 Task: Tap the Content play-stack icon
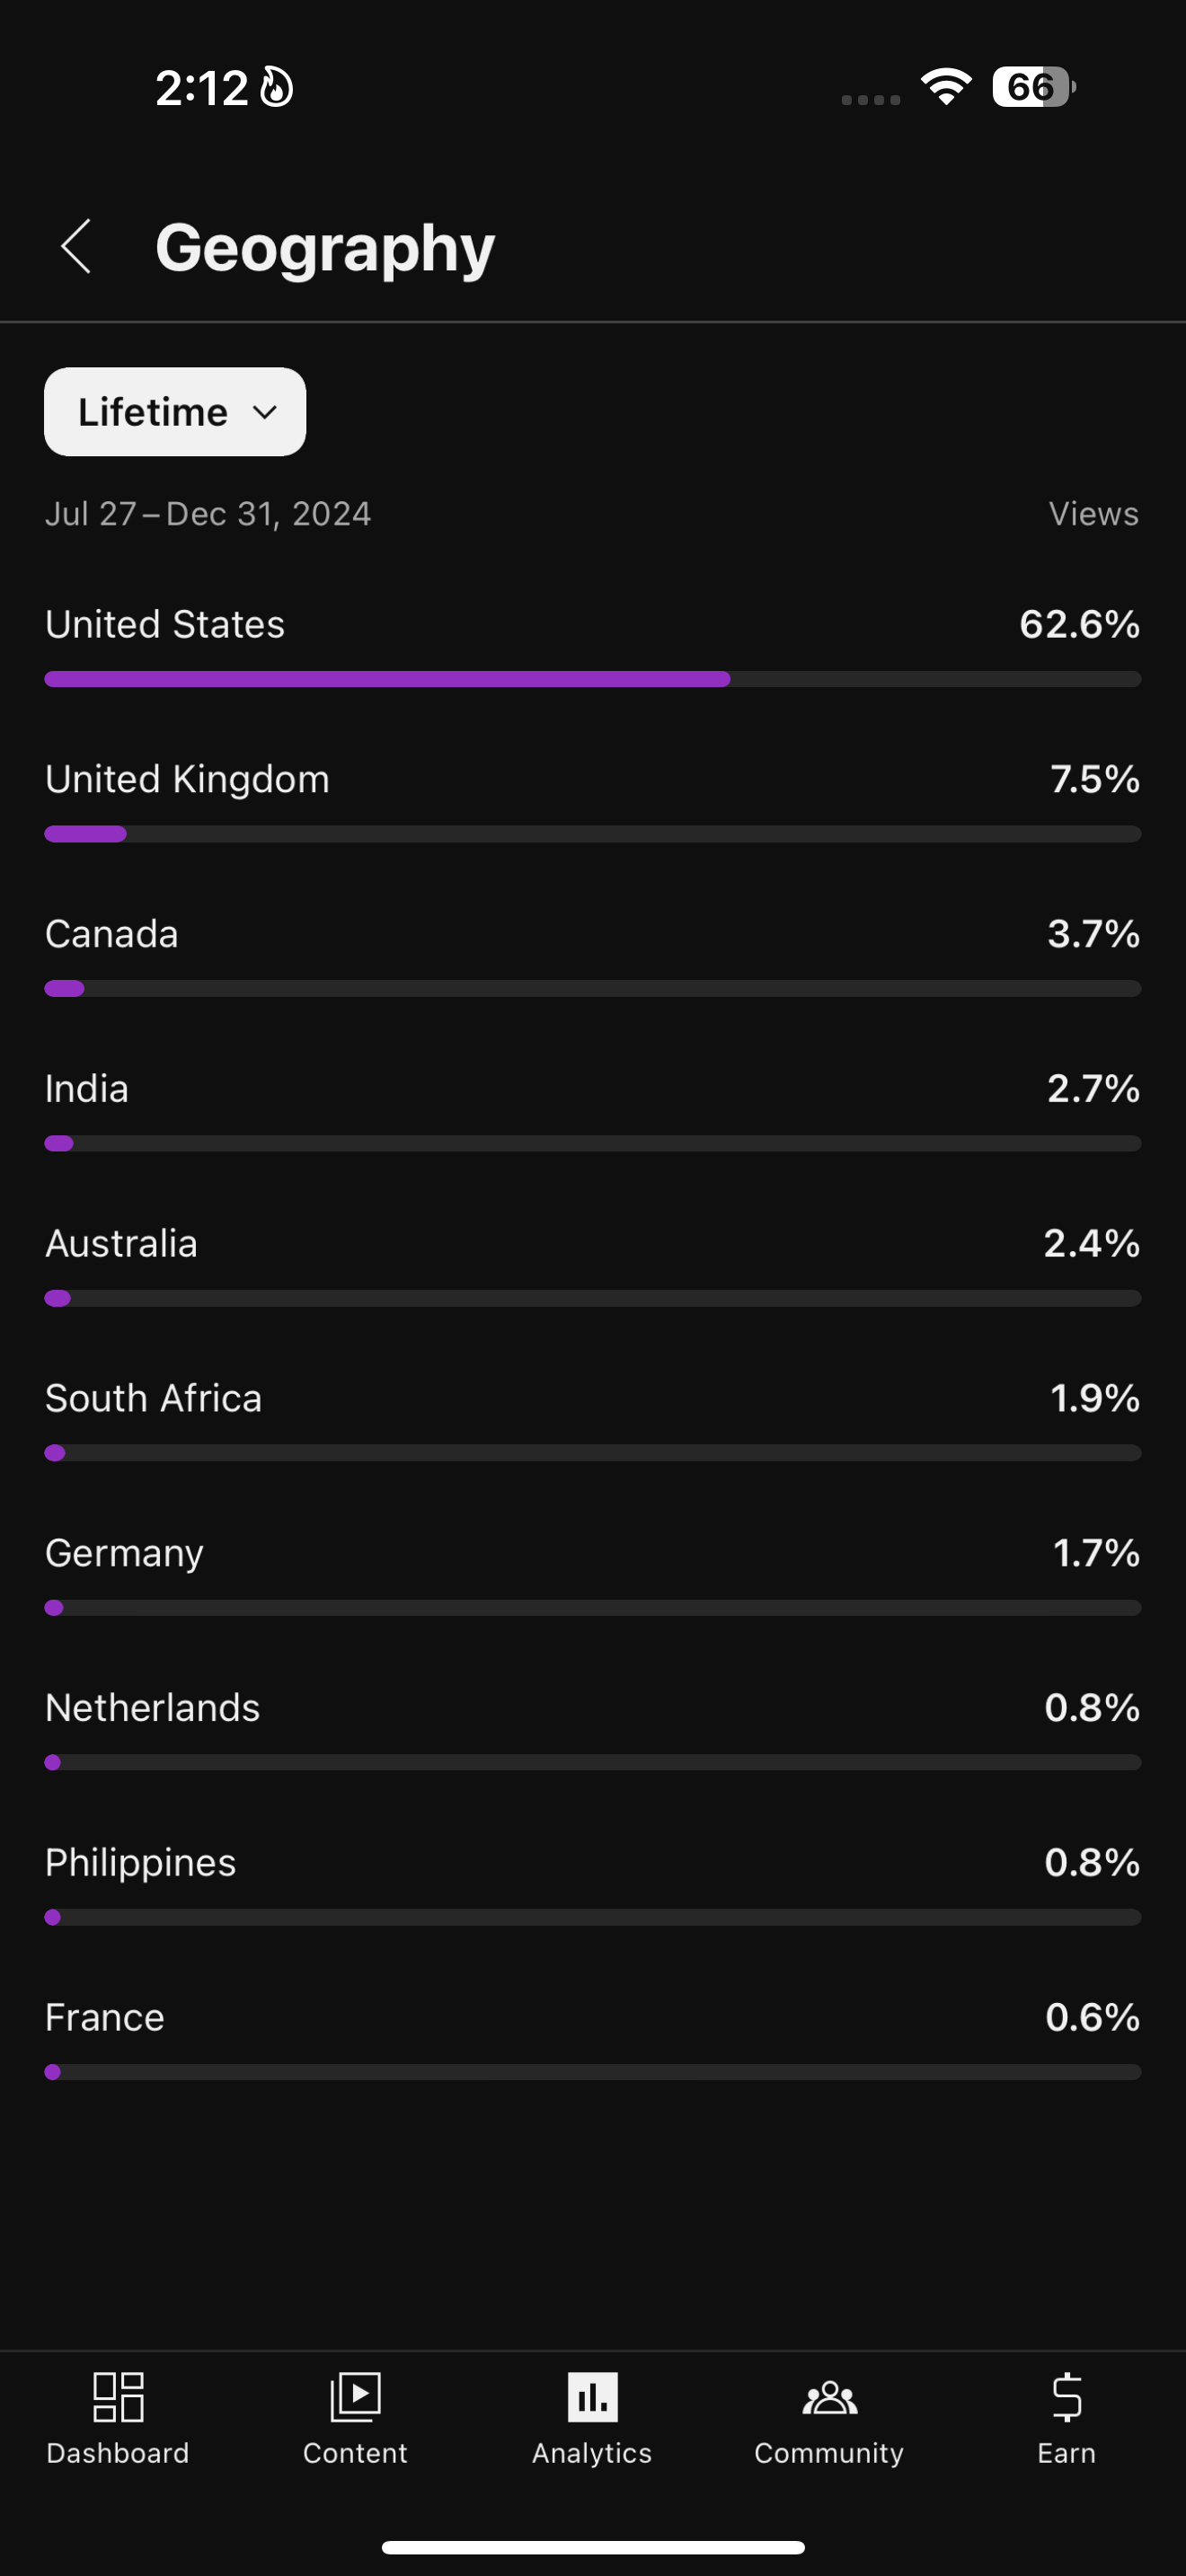[355, 2396]
